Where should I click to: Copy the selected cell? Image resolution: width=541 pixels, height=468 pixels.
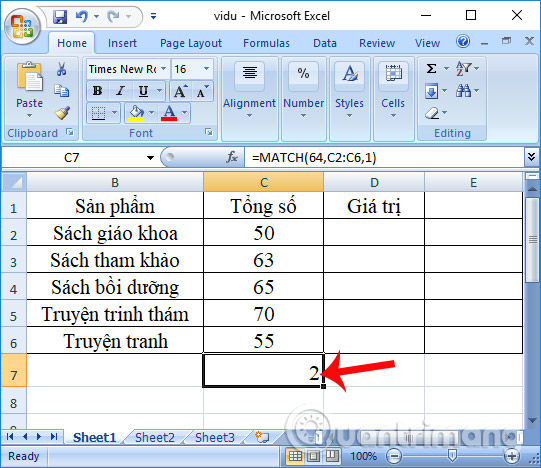(61, 91)
